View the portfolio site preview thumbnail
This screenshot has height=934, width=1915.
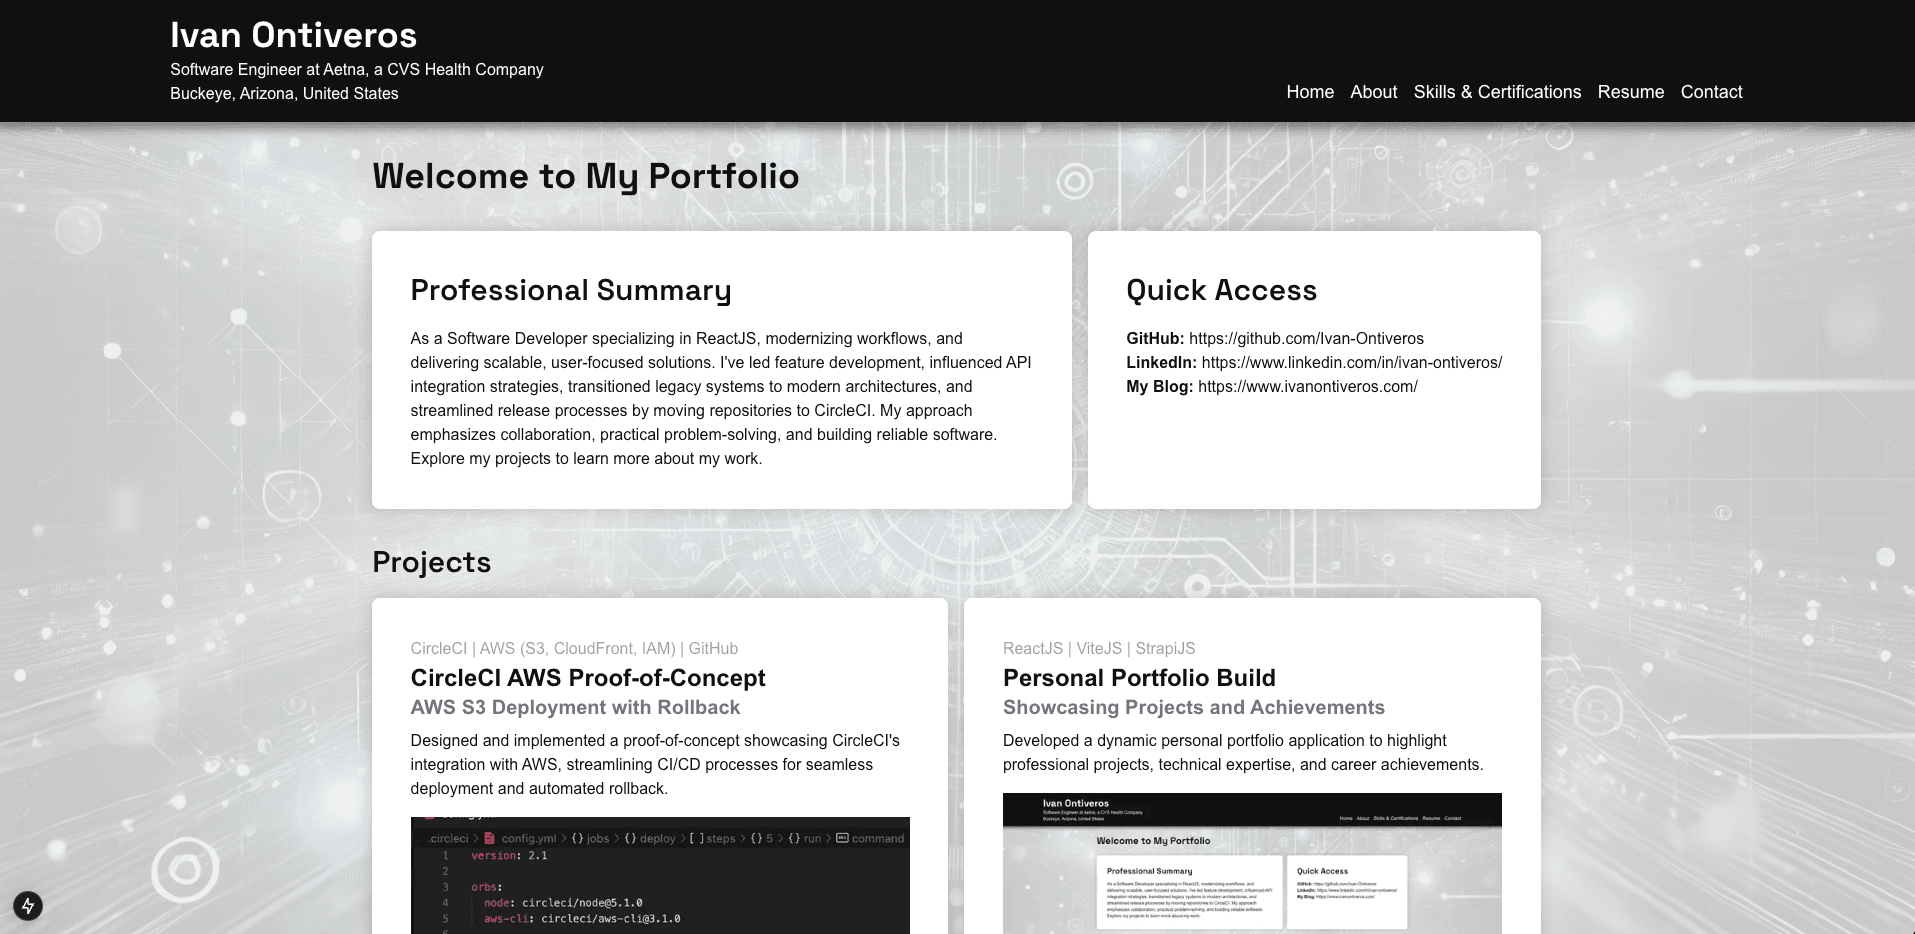(x=1252, y=863)
